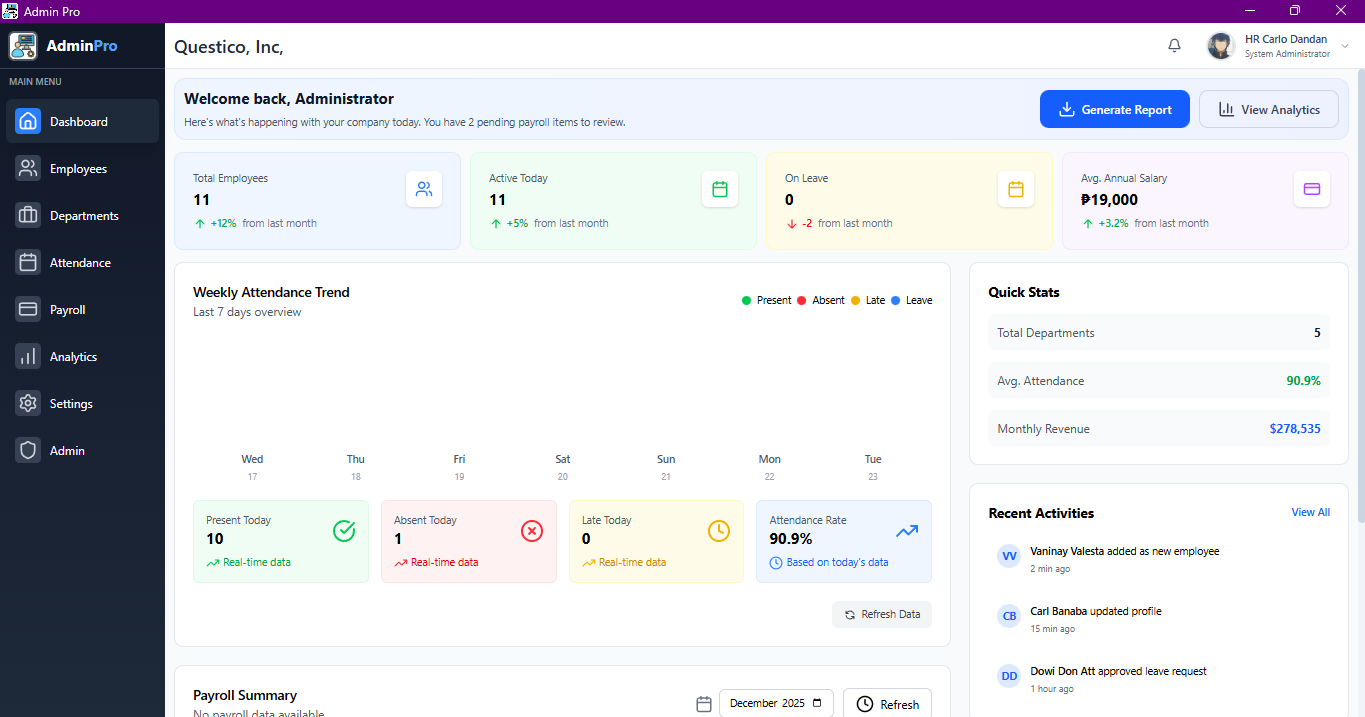Click Carl Banaba updated profile entry
Image resolution: width=1365 pixels, height=717 pixels.
click(x=1096, y=611)
